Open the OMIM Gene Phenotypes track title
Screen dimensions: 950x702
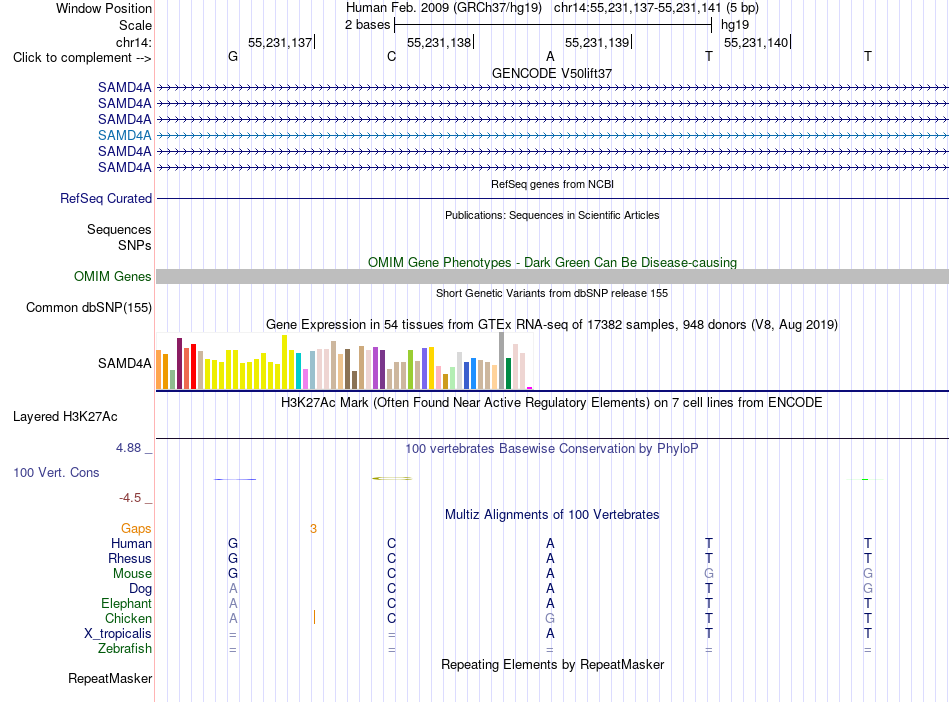click(x=552, y=262)
